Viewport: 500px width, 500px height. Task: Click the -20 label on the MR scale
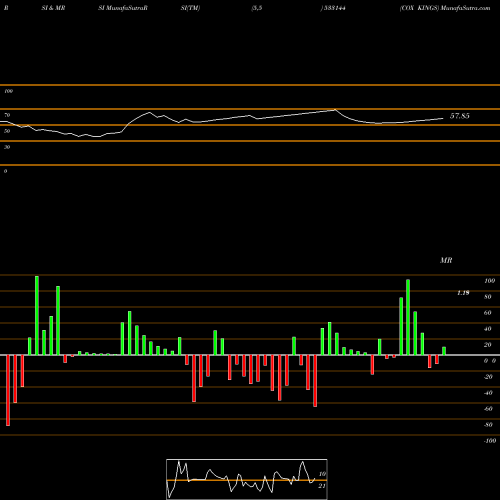click(x=488, y=377)
